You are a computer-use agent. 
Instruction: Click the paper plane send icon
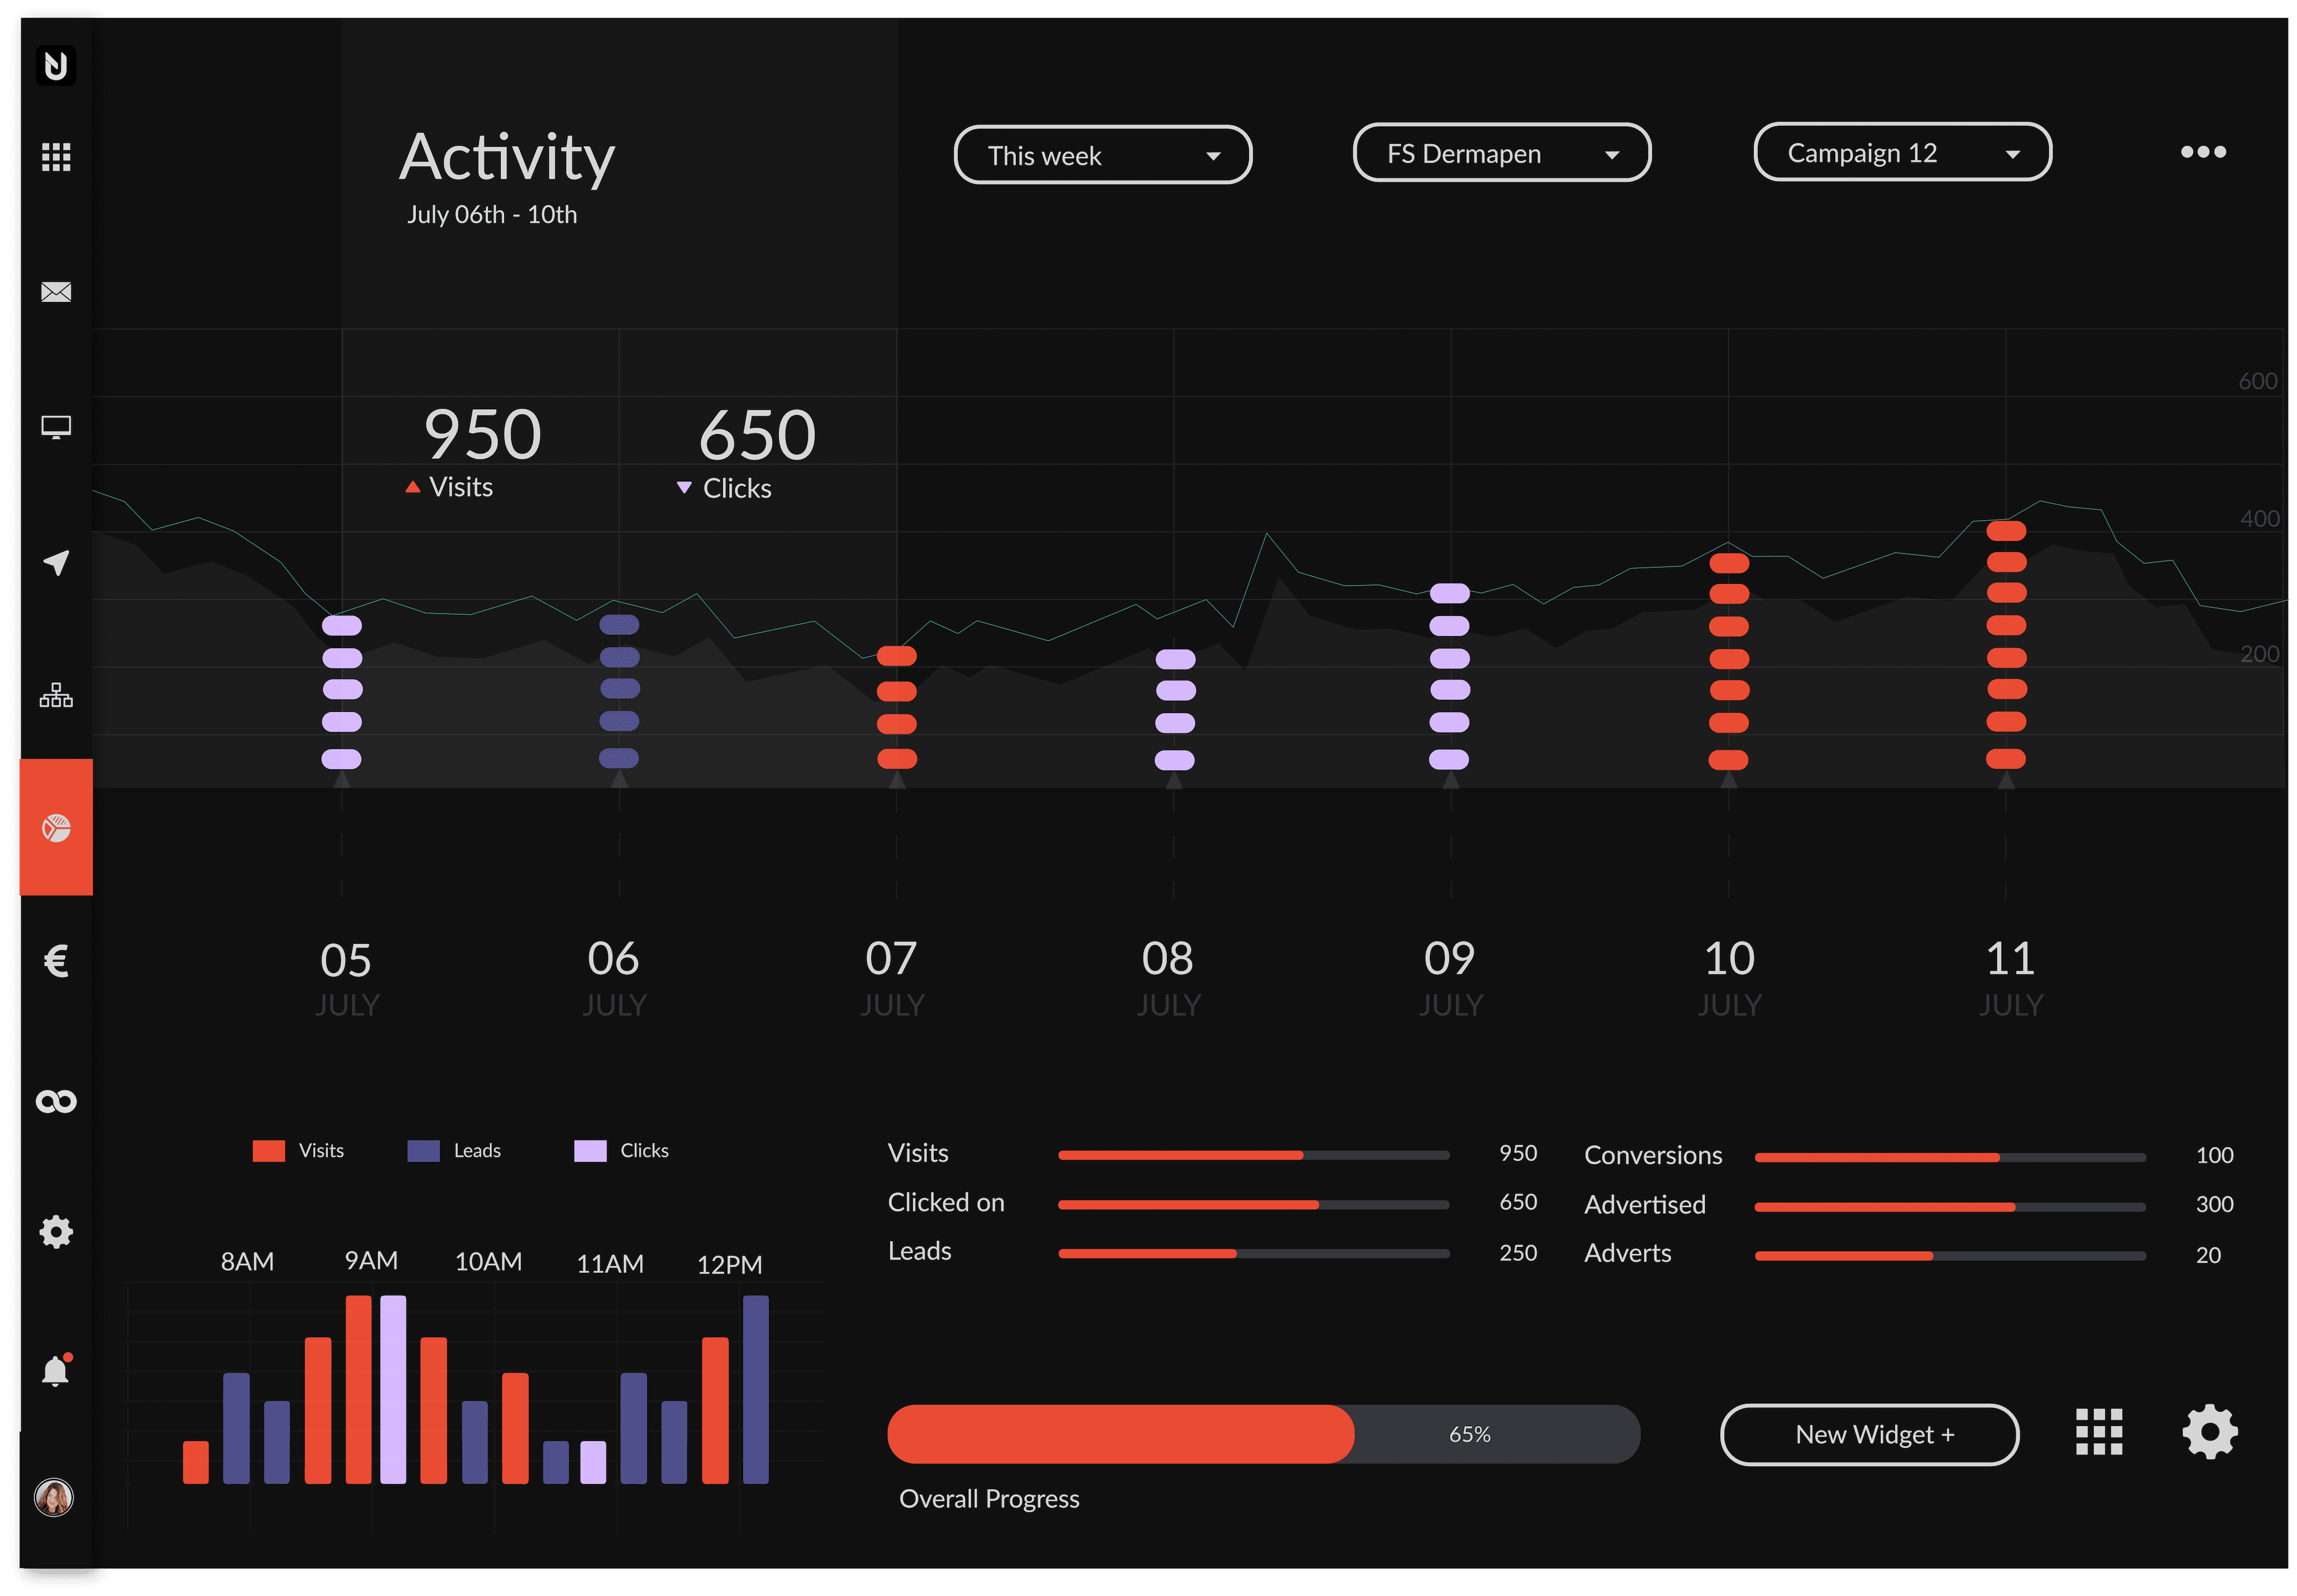[x=56, y=562]
